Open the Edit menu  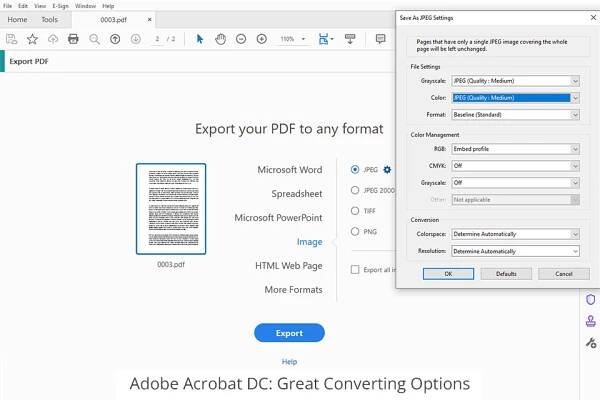(x=23, y=6)
